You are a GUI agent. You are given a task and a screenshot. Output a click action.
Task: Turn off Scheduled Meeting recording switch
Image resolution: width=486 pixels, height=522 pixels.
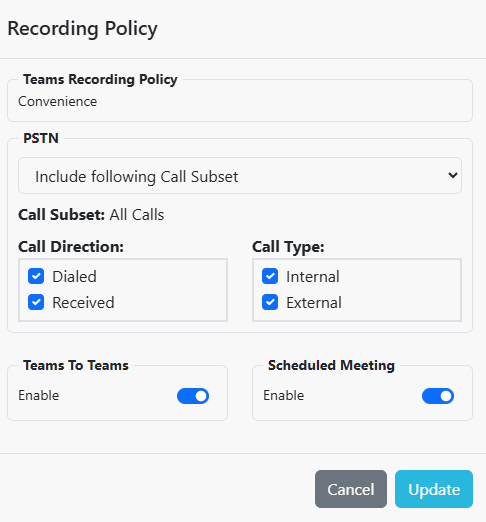[438, 396]
